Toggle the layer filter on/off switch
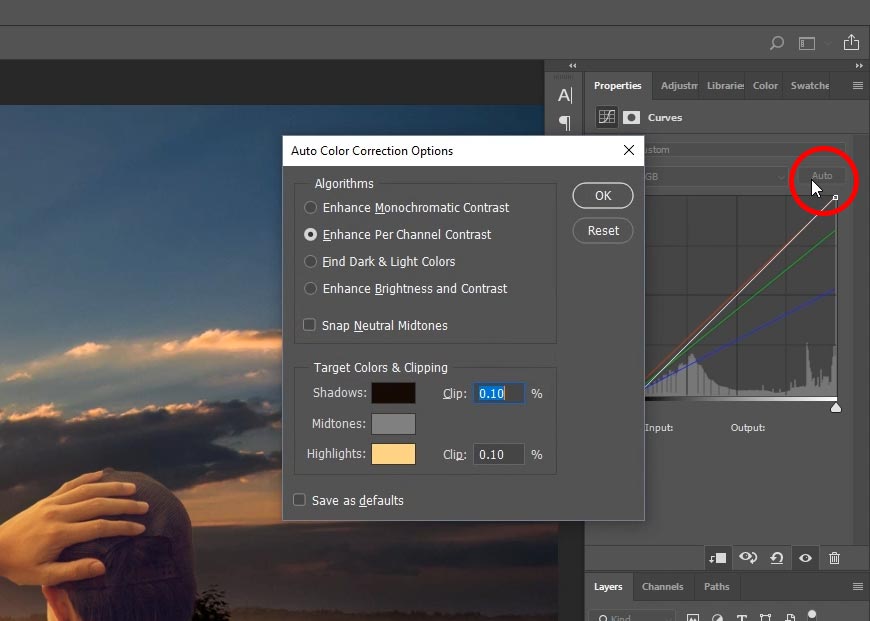Image resolution: width=870 pixels, height=621 pixels. (812, 614)
